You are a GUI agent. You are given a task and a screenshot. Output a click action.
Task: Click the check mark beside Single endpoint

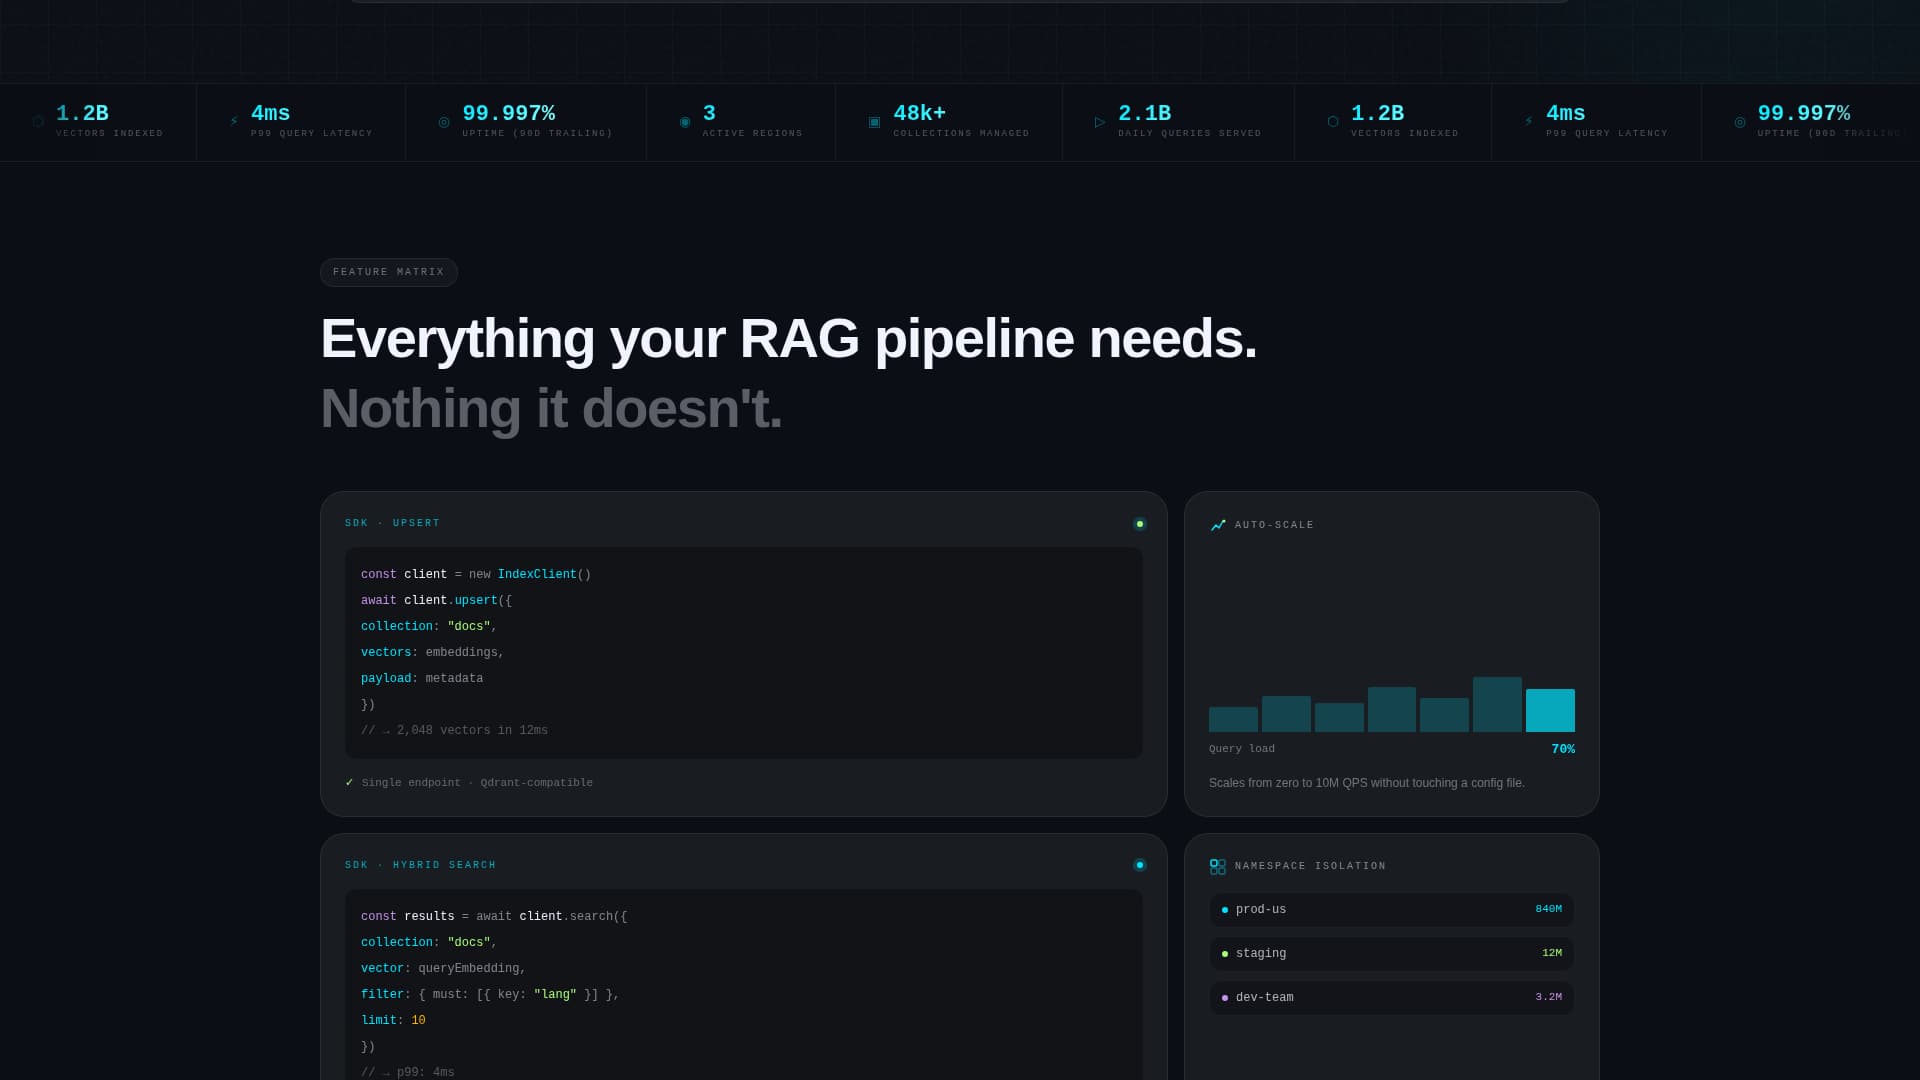coord(349,782)
